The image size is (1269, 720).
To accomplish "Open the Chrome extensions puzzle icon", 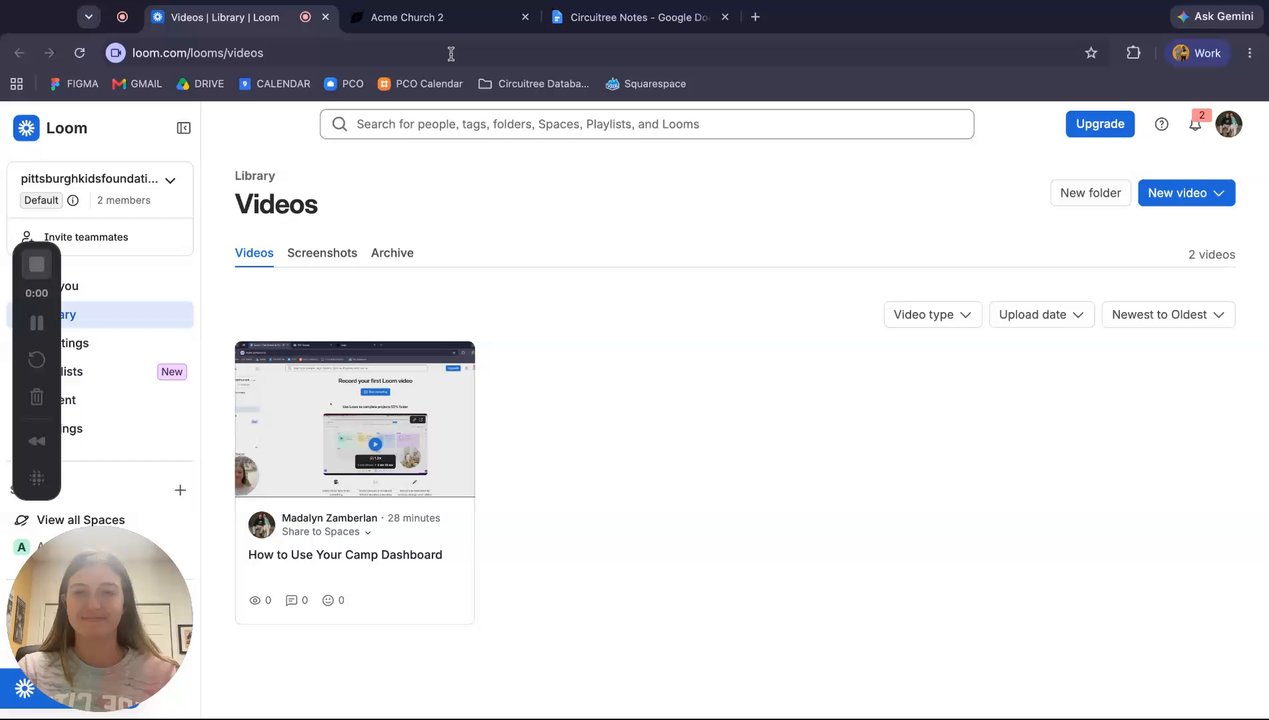I will [1133, 53].
